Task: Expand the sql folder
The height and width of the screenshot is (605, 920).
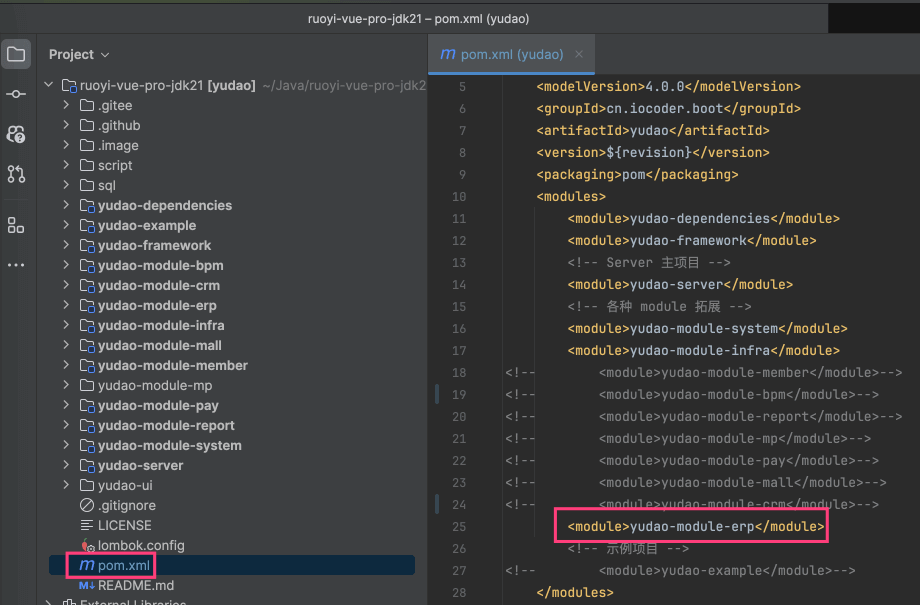Action: point(66,186)
